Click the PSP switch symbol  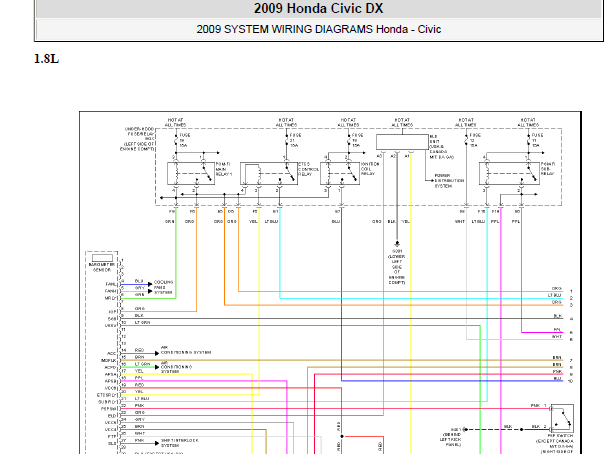[562, 418]
